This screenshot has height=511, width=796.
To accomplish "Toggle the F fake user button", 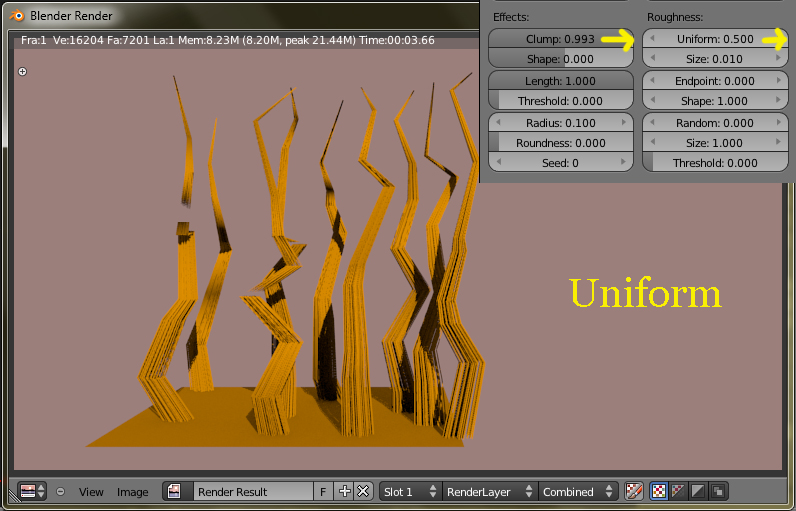I will click(x=323, y=491).
